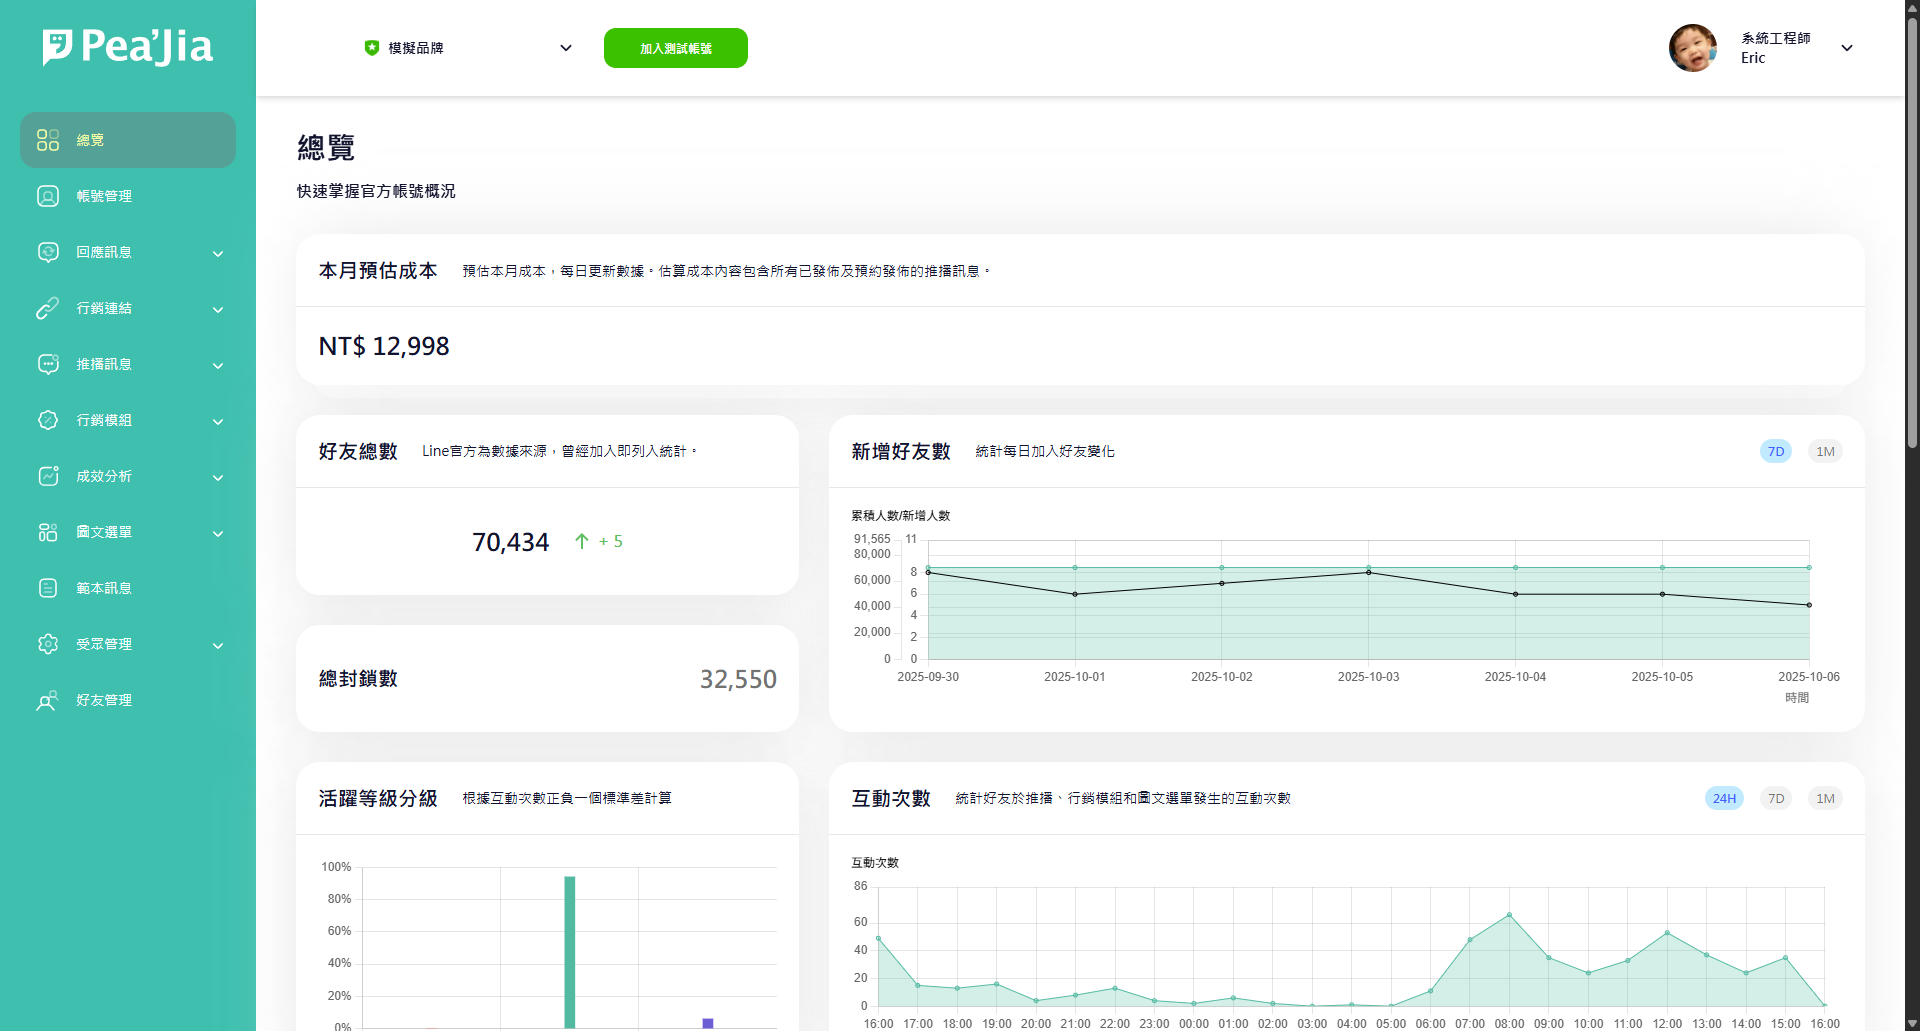1920x1031 pixels.
Task: Click the user avatar photo
Action: coord(1692,48)
